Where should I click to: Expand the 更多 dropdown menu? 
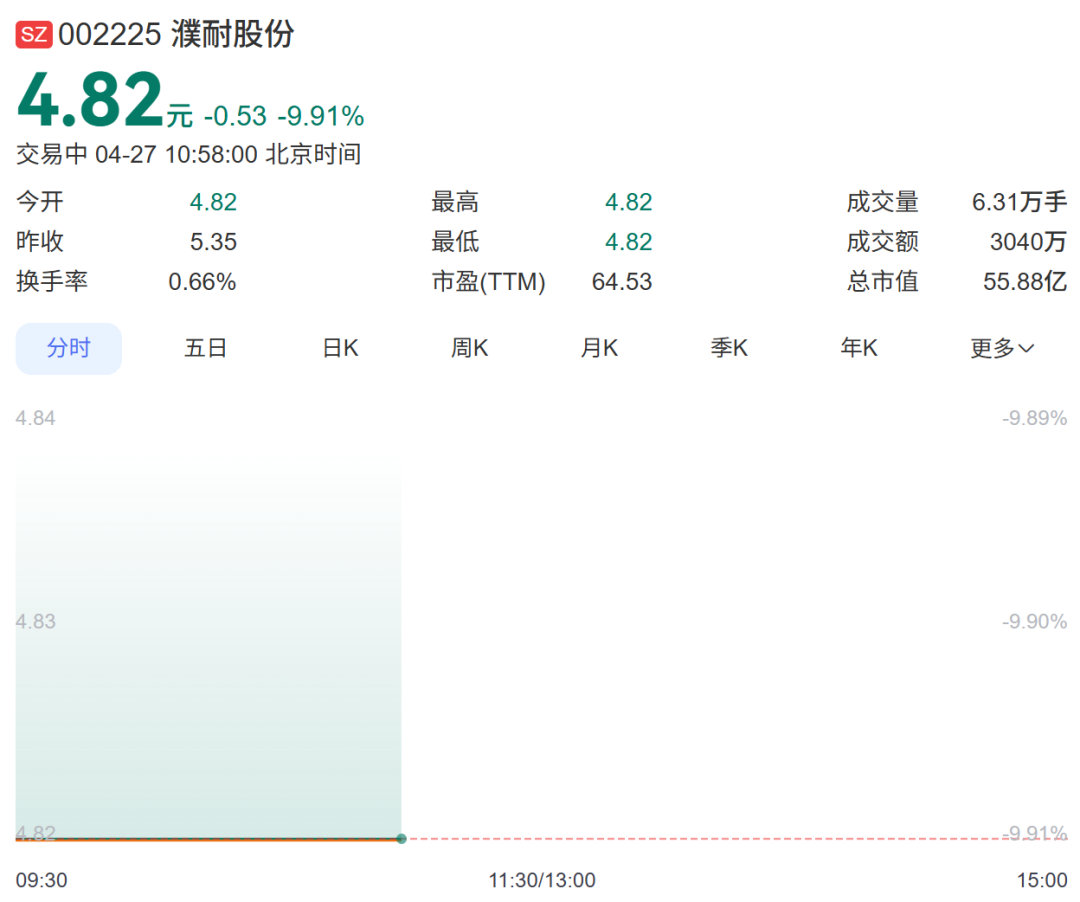1002,348
